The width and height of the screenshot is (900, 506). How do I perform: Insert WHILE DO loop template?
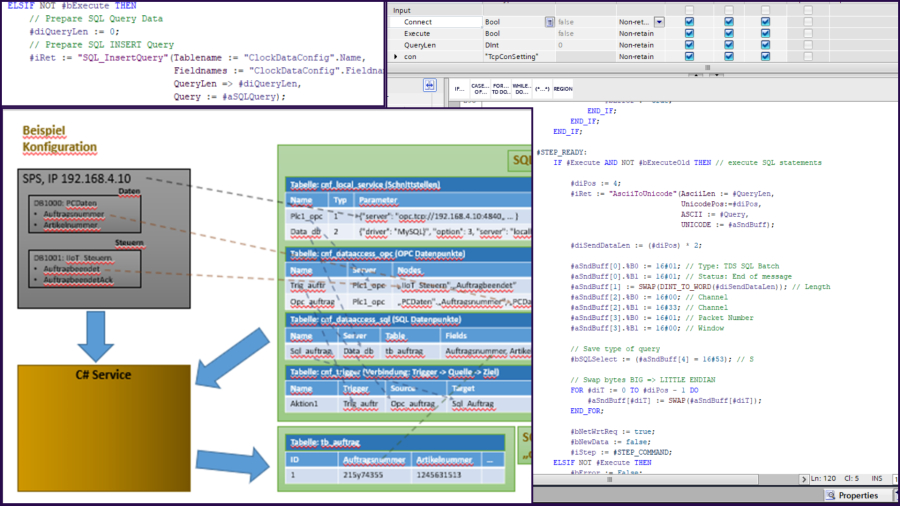(x=520, y=88)
